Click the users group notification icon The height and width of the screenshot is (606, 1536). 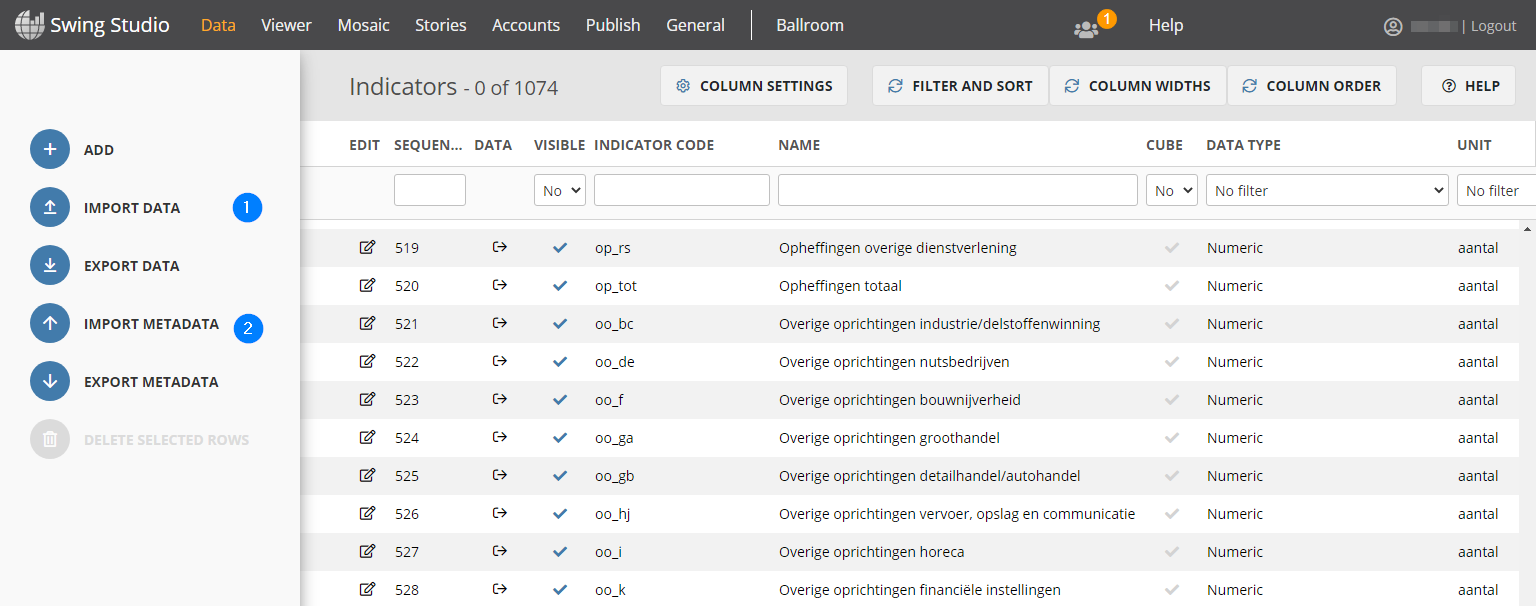pyautogui.click(x=1086, y=28)
